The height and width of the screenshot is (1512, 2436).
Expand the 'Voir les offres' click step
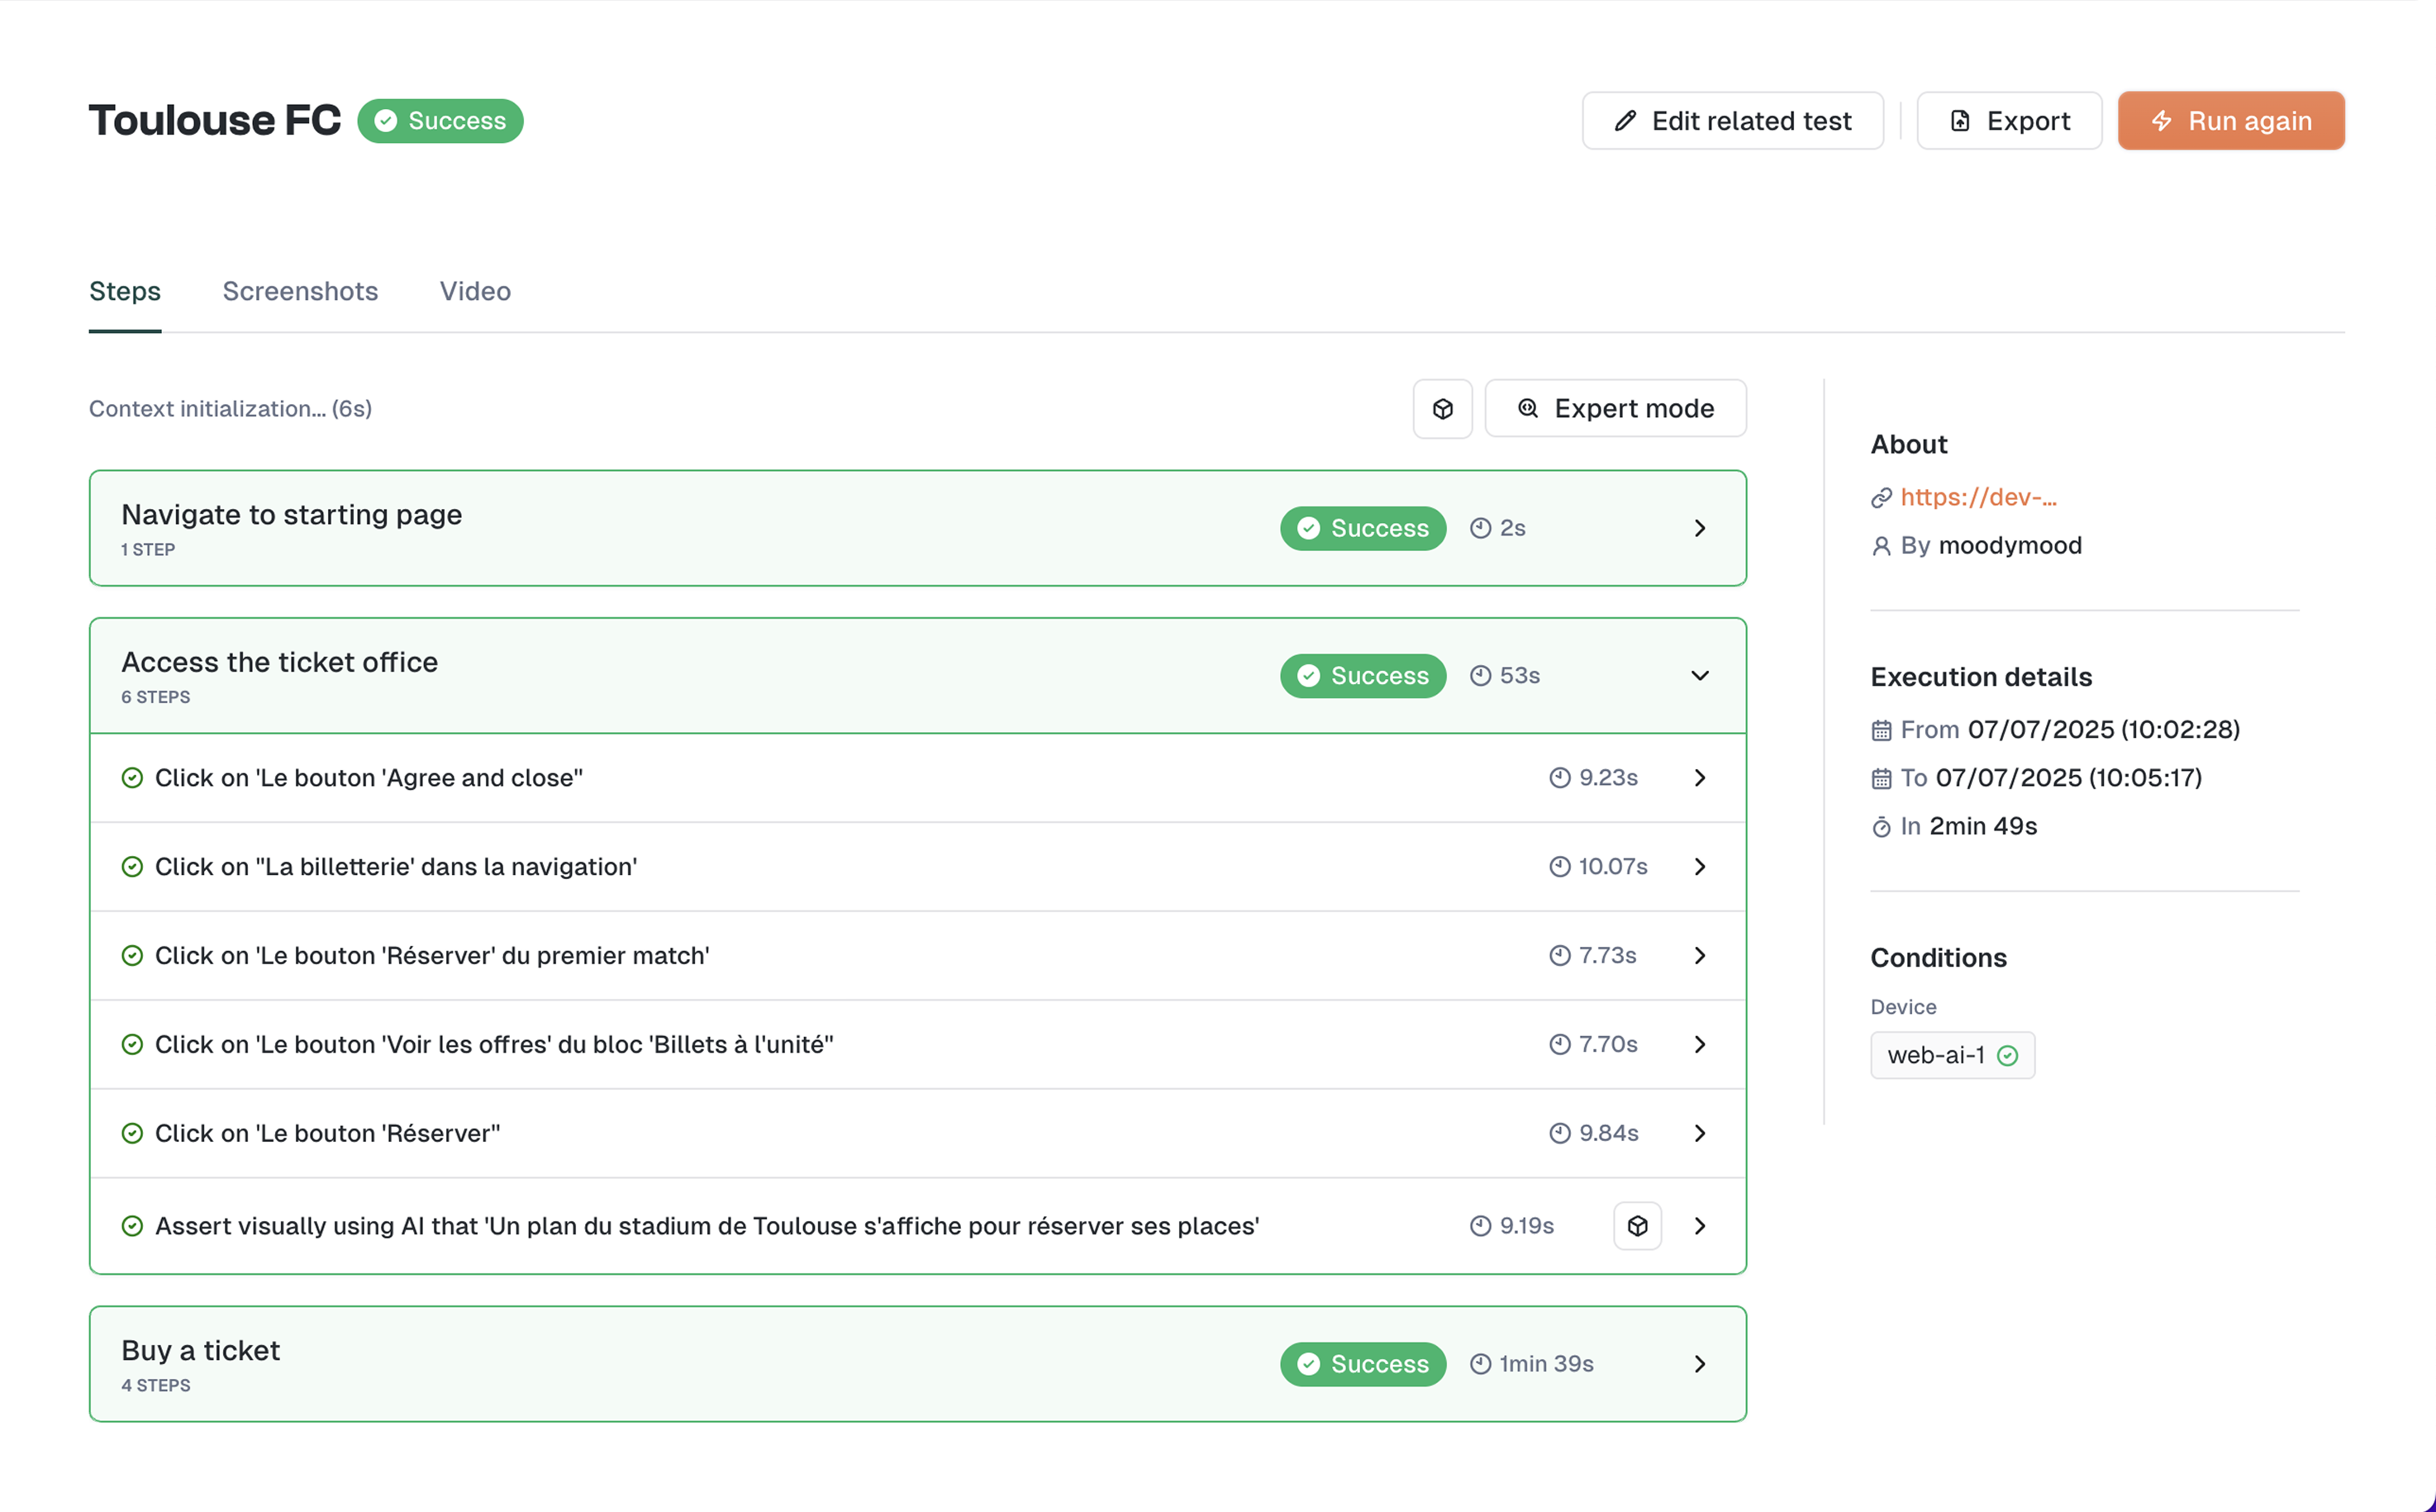[1699, 1044]
